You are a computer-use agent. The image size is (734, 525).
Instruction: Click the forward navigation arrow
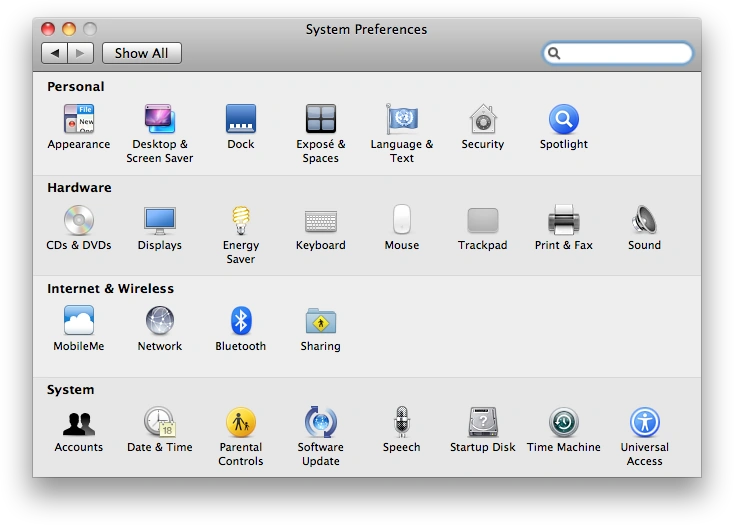point(81,53)
